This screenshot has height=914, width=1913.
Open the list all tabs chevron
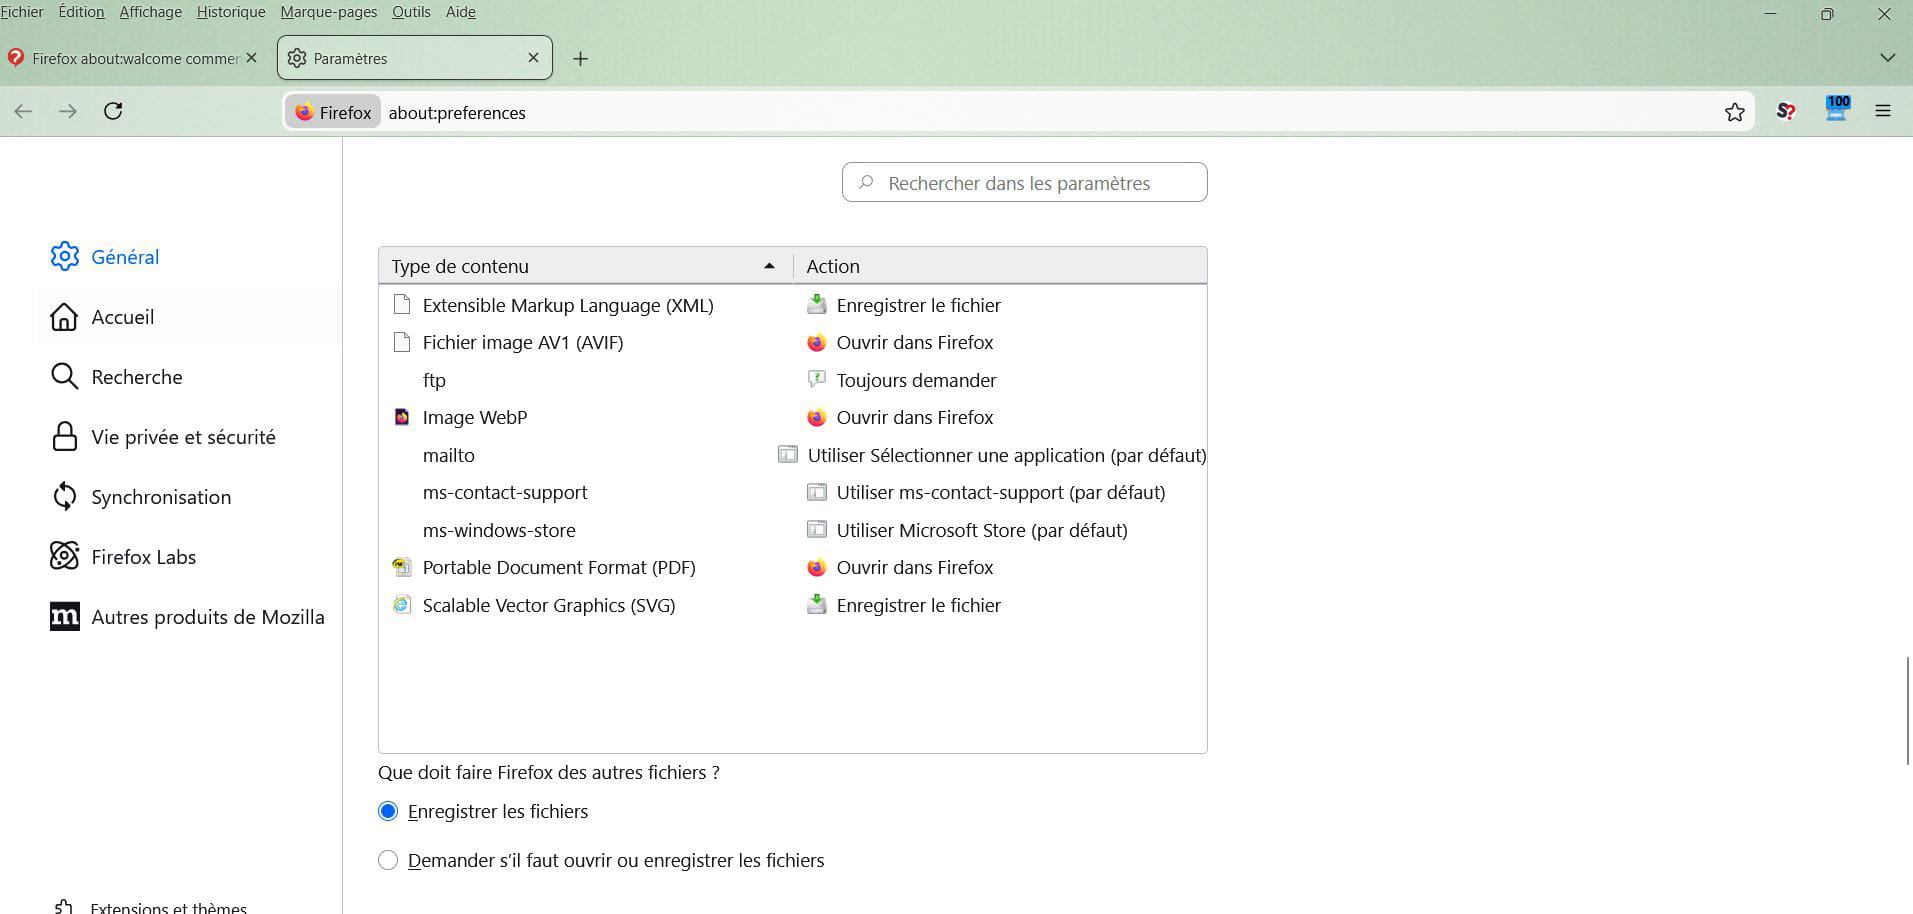point(1887,58)
